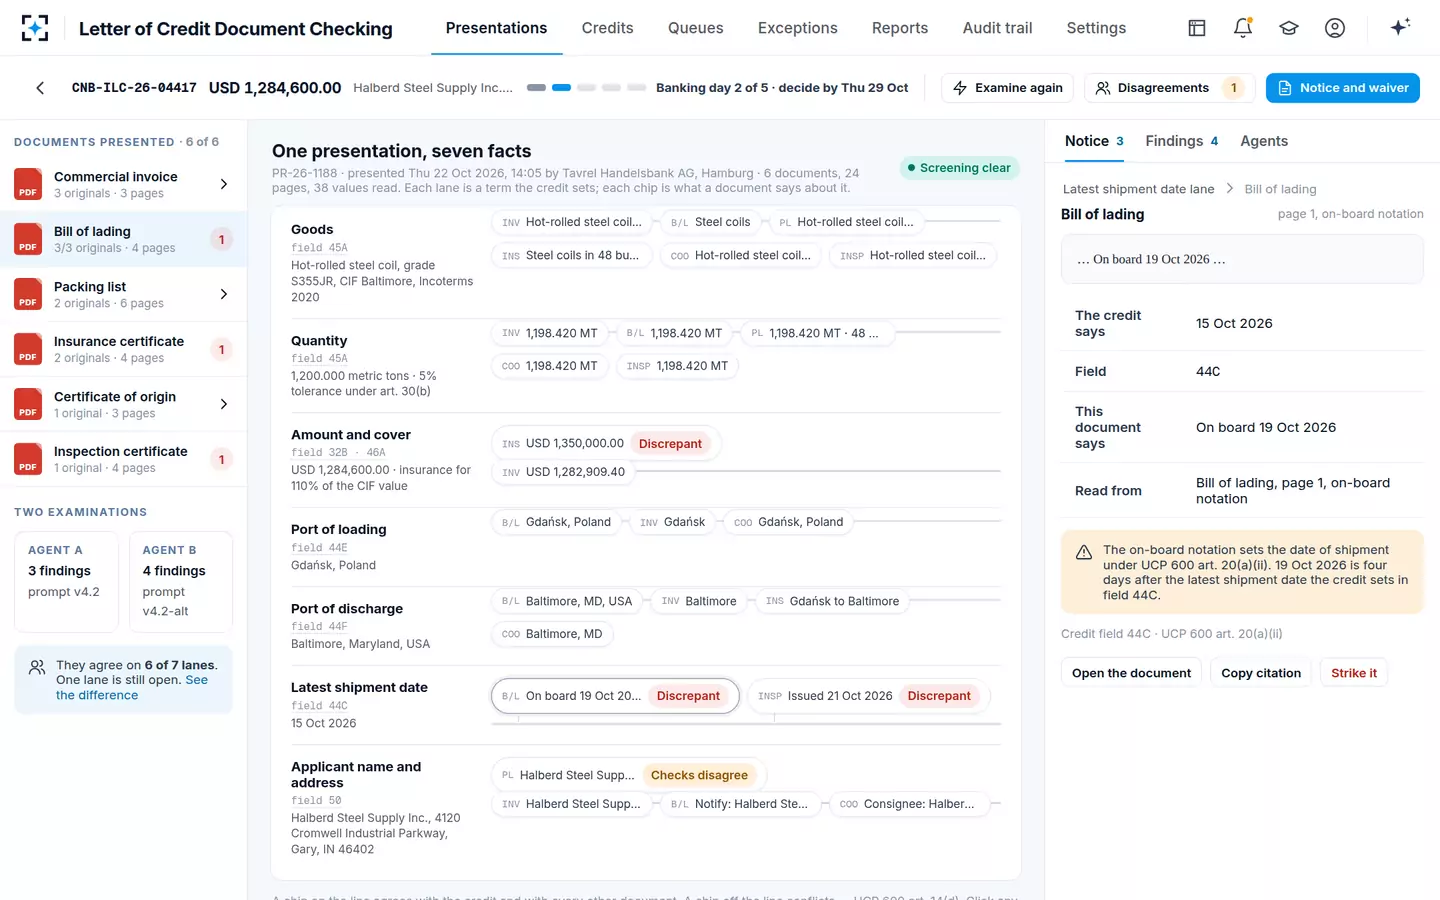Select the Agent A examination card
Viewport: 1440px width, 900px height.
click(66, 582)
